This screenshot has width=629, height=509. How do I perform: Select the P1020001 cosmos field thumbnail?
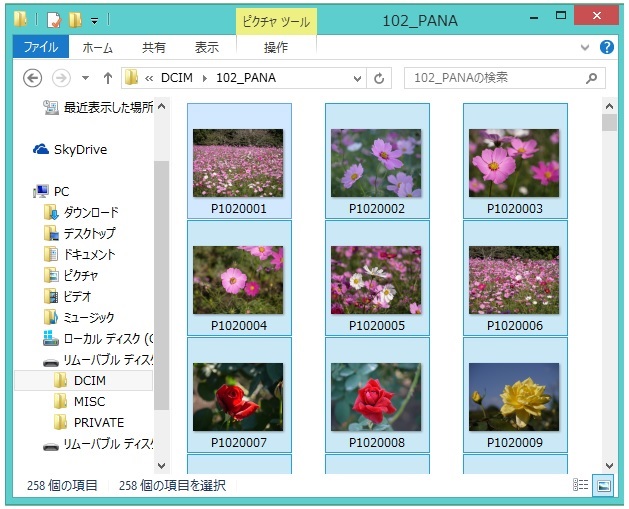239,161
